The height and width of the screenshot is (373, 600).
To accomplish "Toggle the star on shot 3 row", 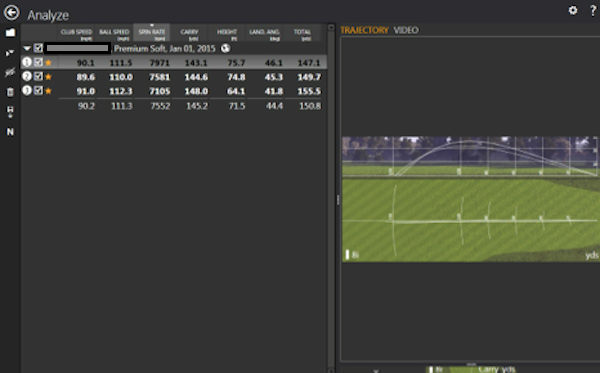I will click(49, 91).
